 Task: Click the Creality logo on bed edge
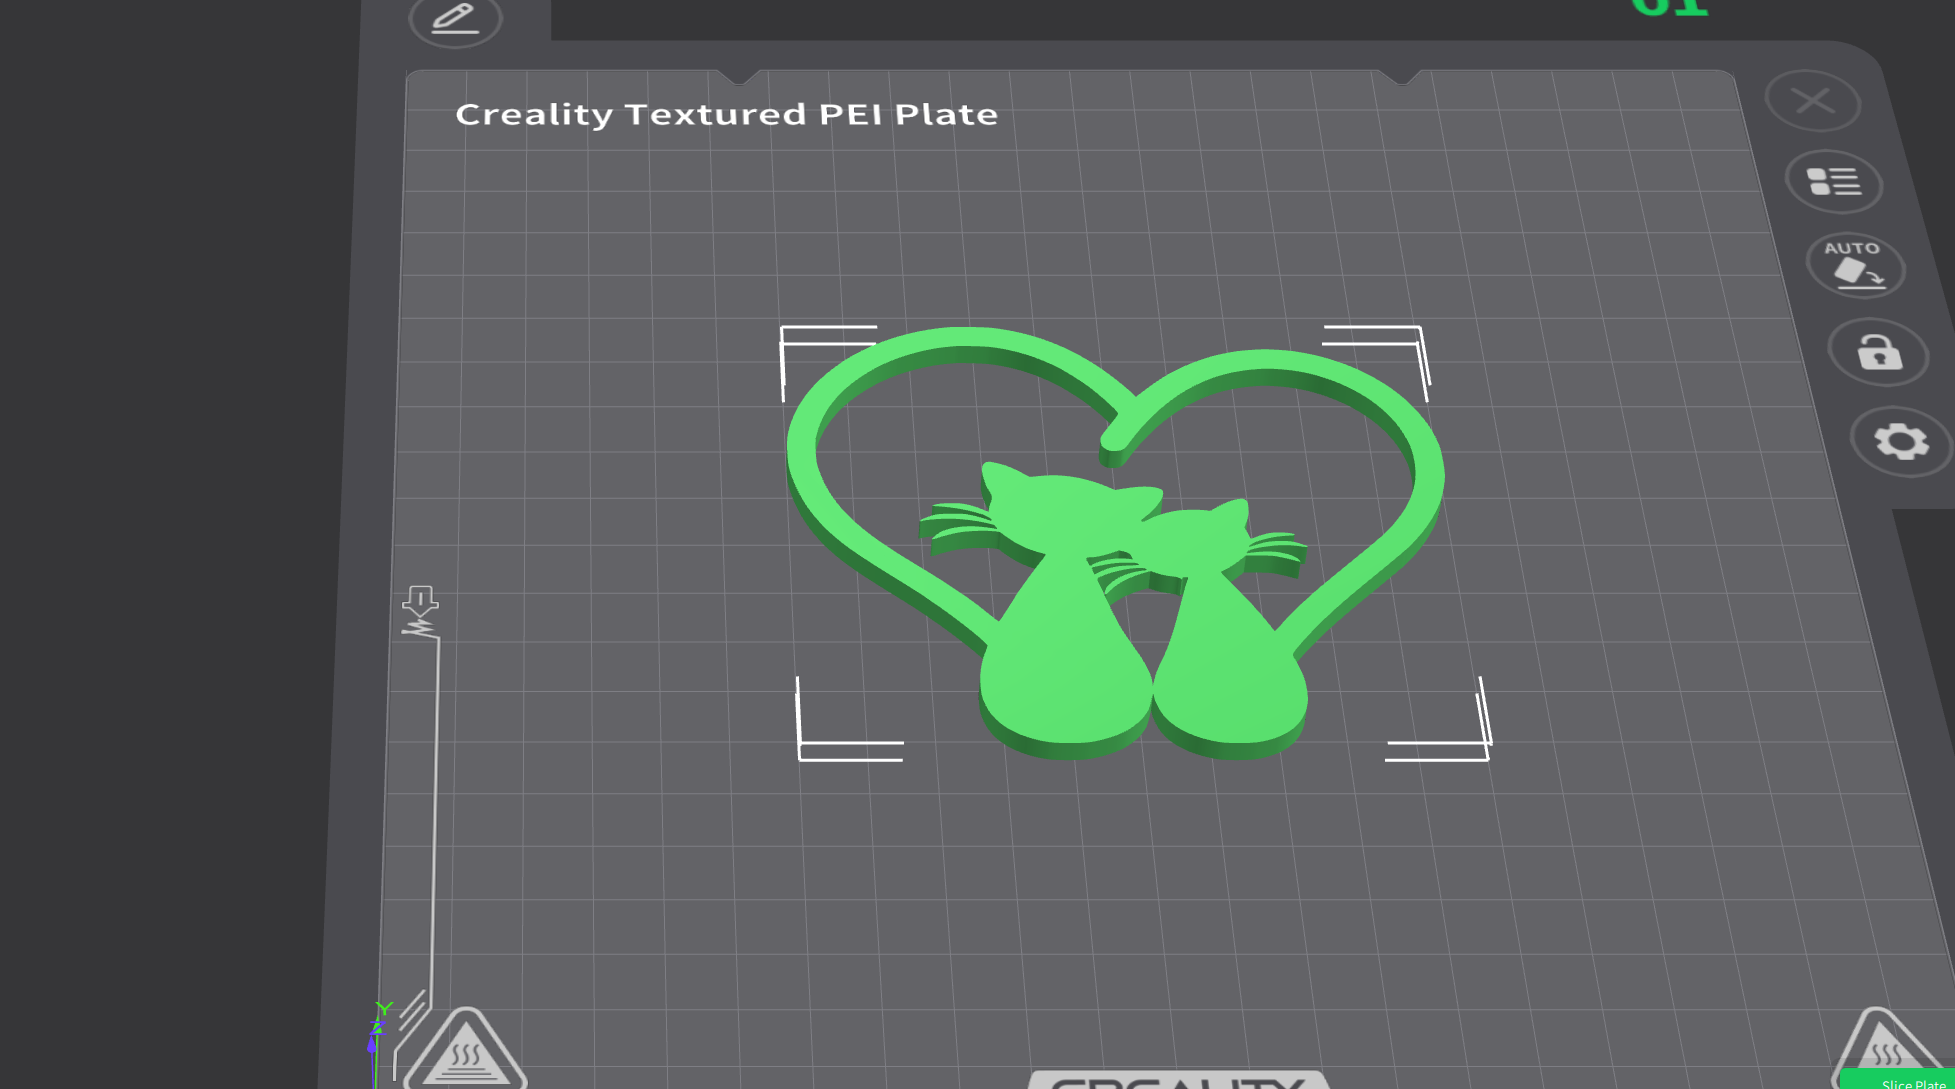[1179, 1081]
